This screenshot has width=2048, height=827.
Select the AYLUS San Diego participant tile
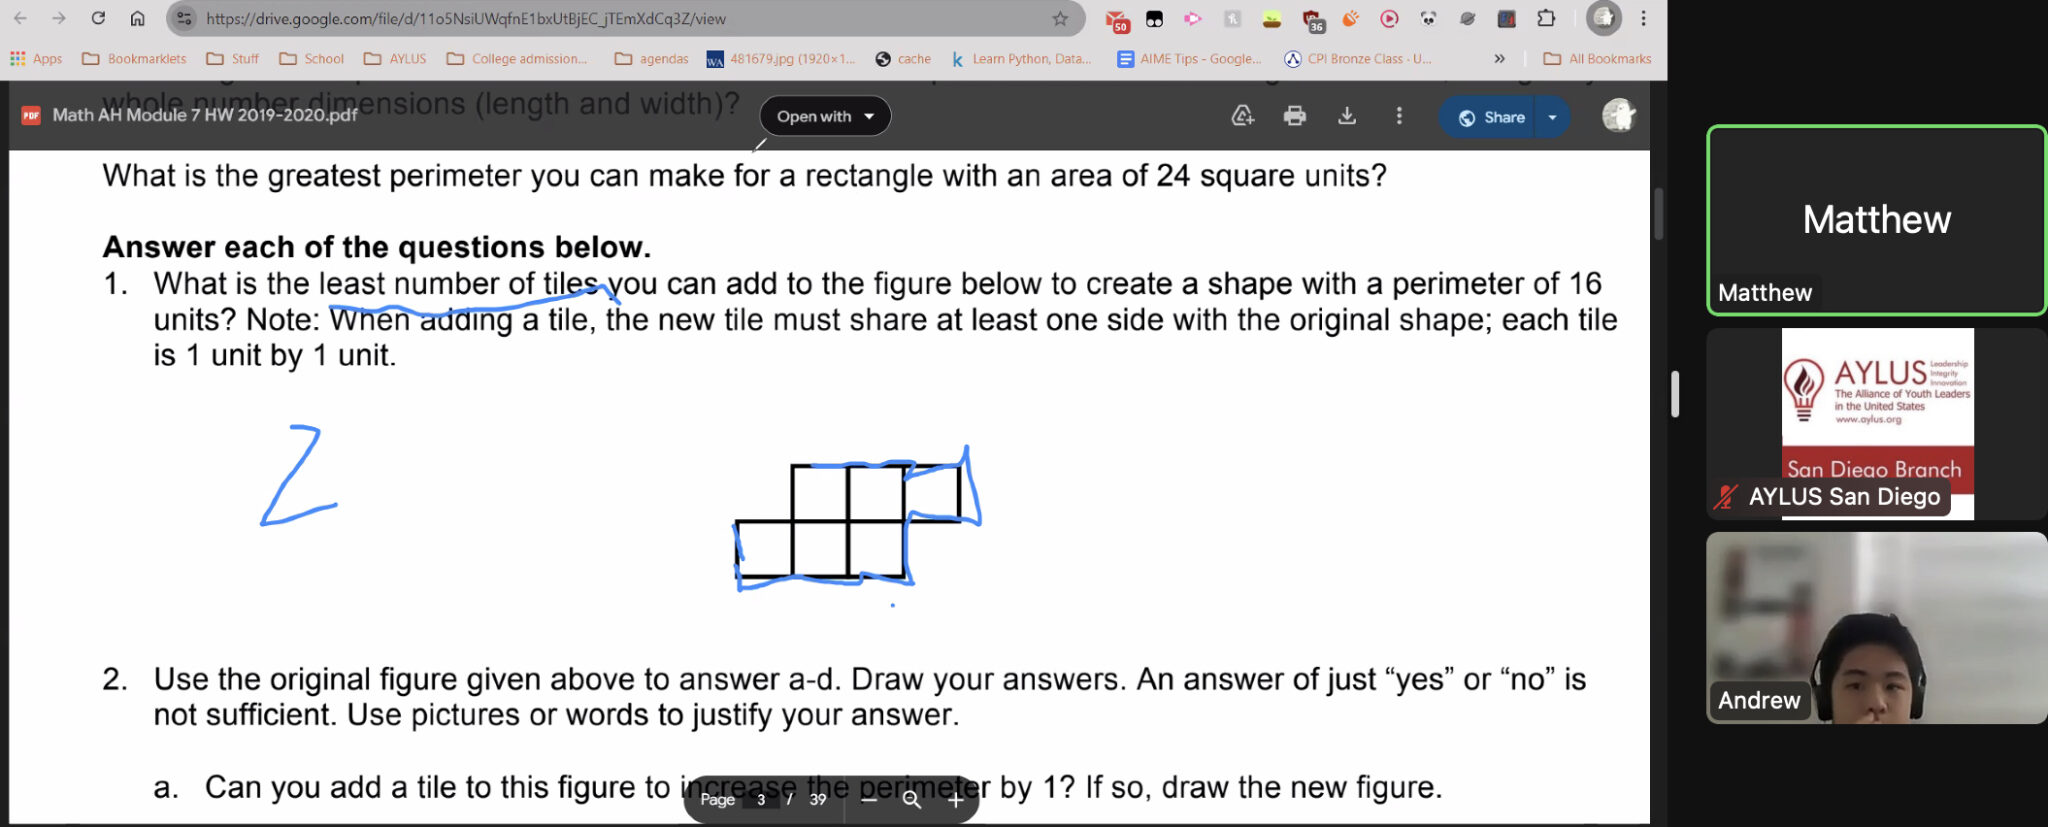click(x=1877, y=423)
